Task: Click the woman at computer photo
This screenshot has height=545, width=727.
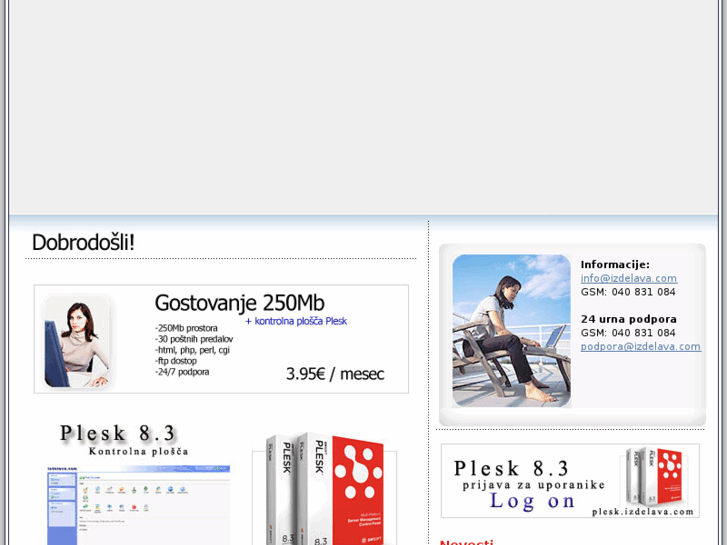Action: tap(77, 342)
